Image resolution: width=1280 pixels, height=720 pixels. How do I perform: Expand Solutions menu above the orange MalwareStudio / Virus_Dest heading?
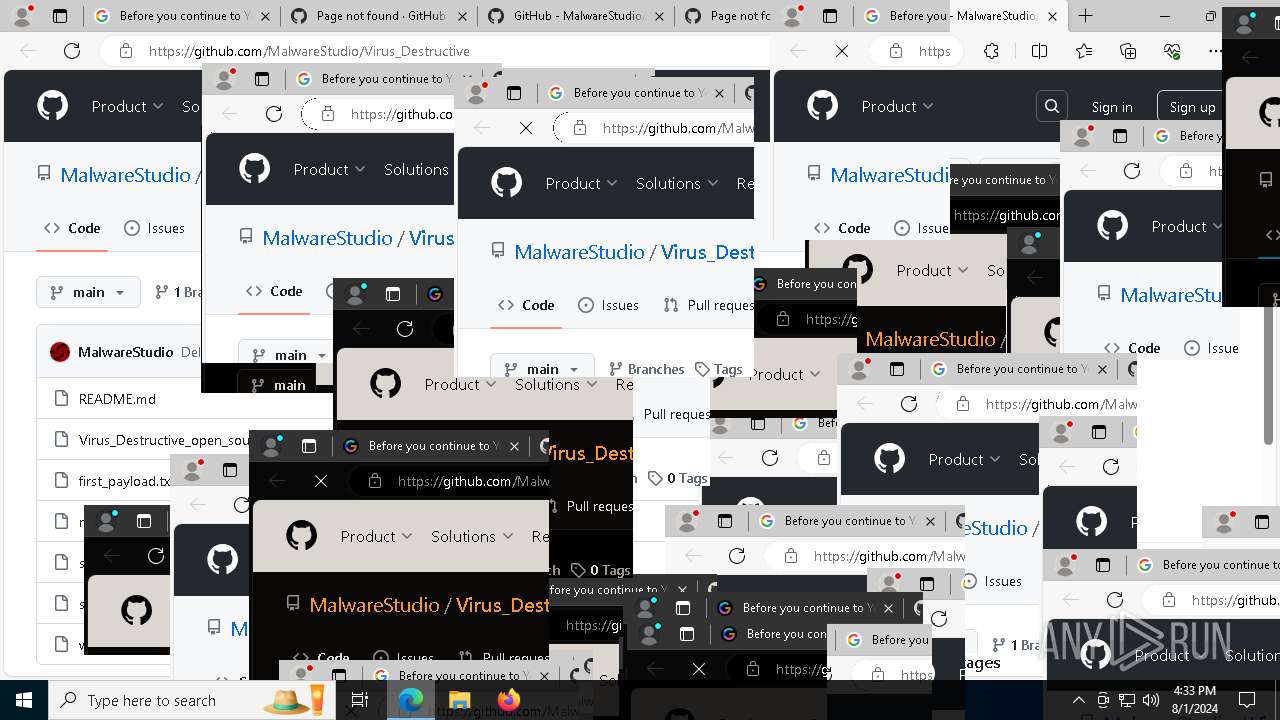(x=473, y=536)
